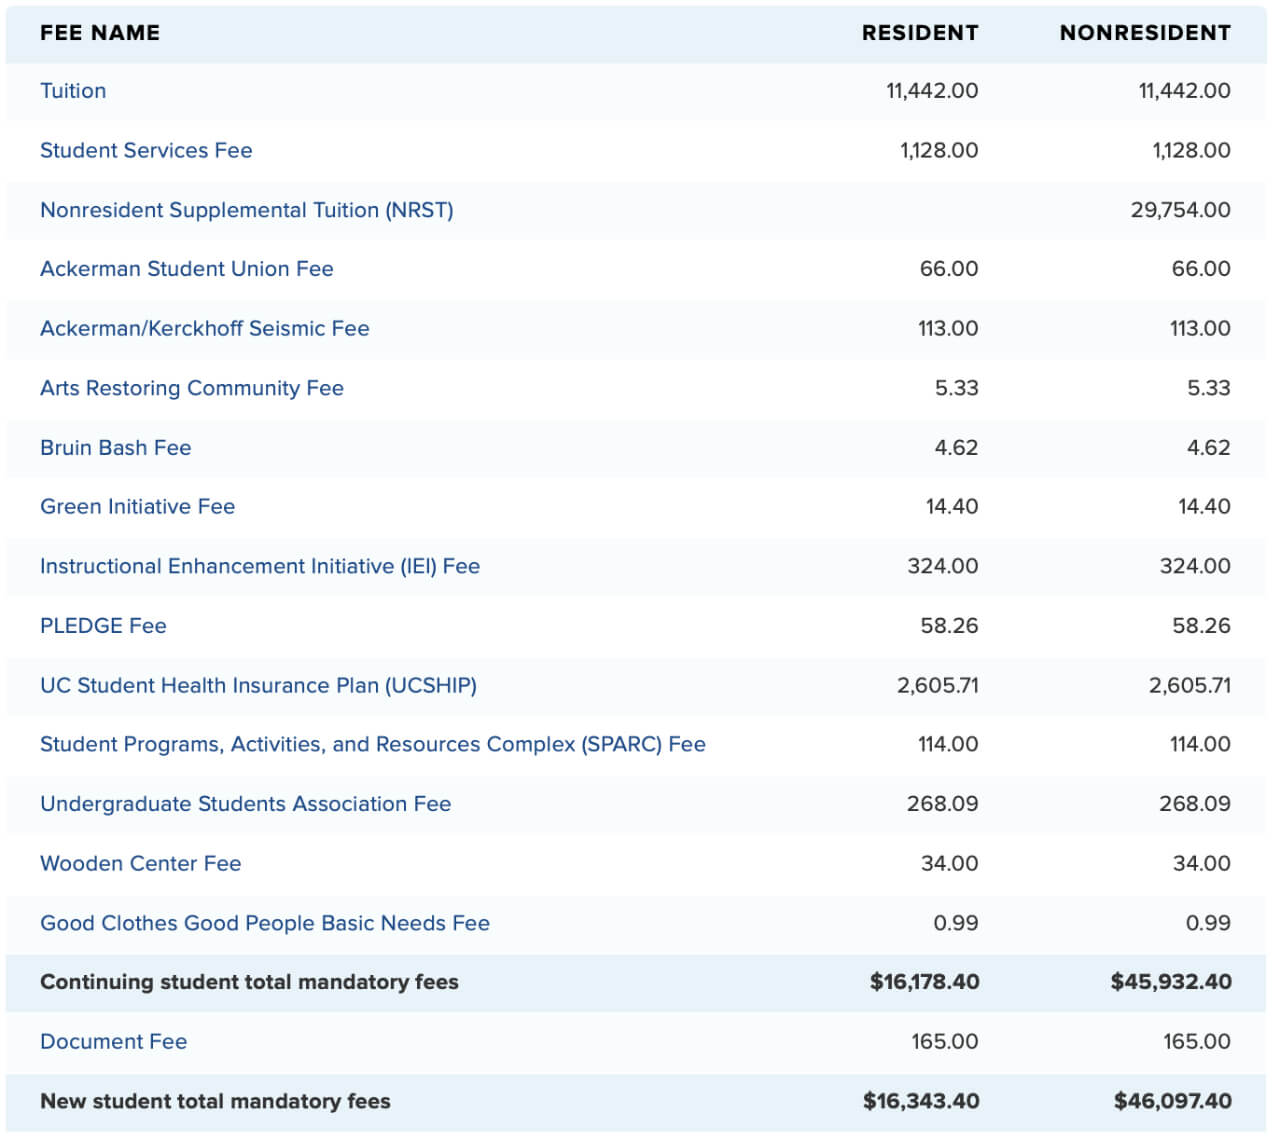
Task: Select resident Ackerman Student Union 66.00
Action: point(949,269)
